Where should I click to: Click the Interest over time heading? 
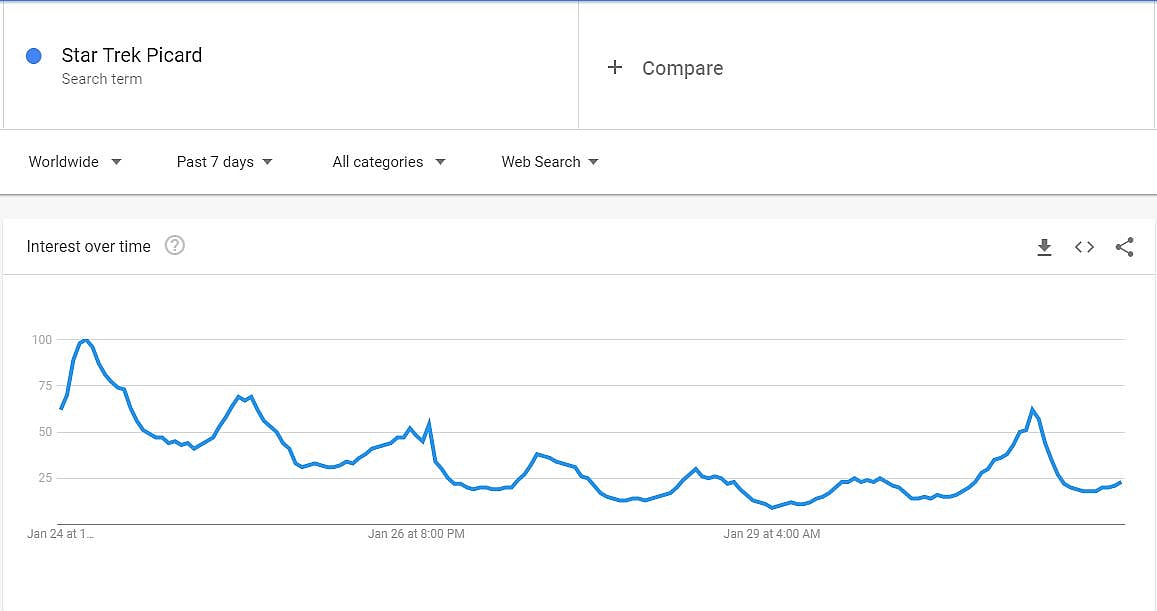point(89,247)
